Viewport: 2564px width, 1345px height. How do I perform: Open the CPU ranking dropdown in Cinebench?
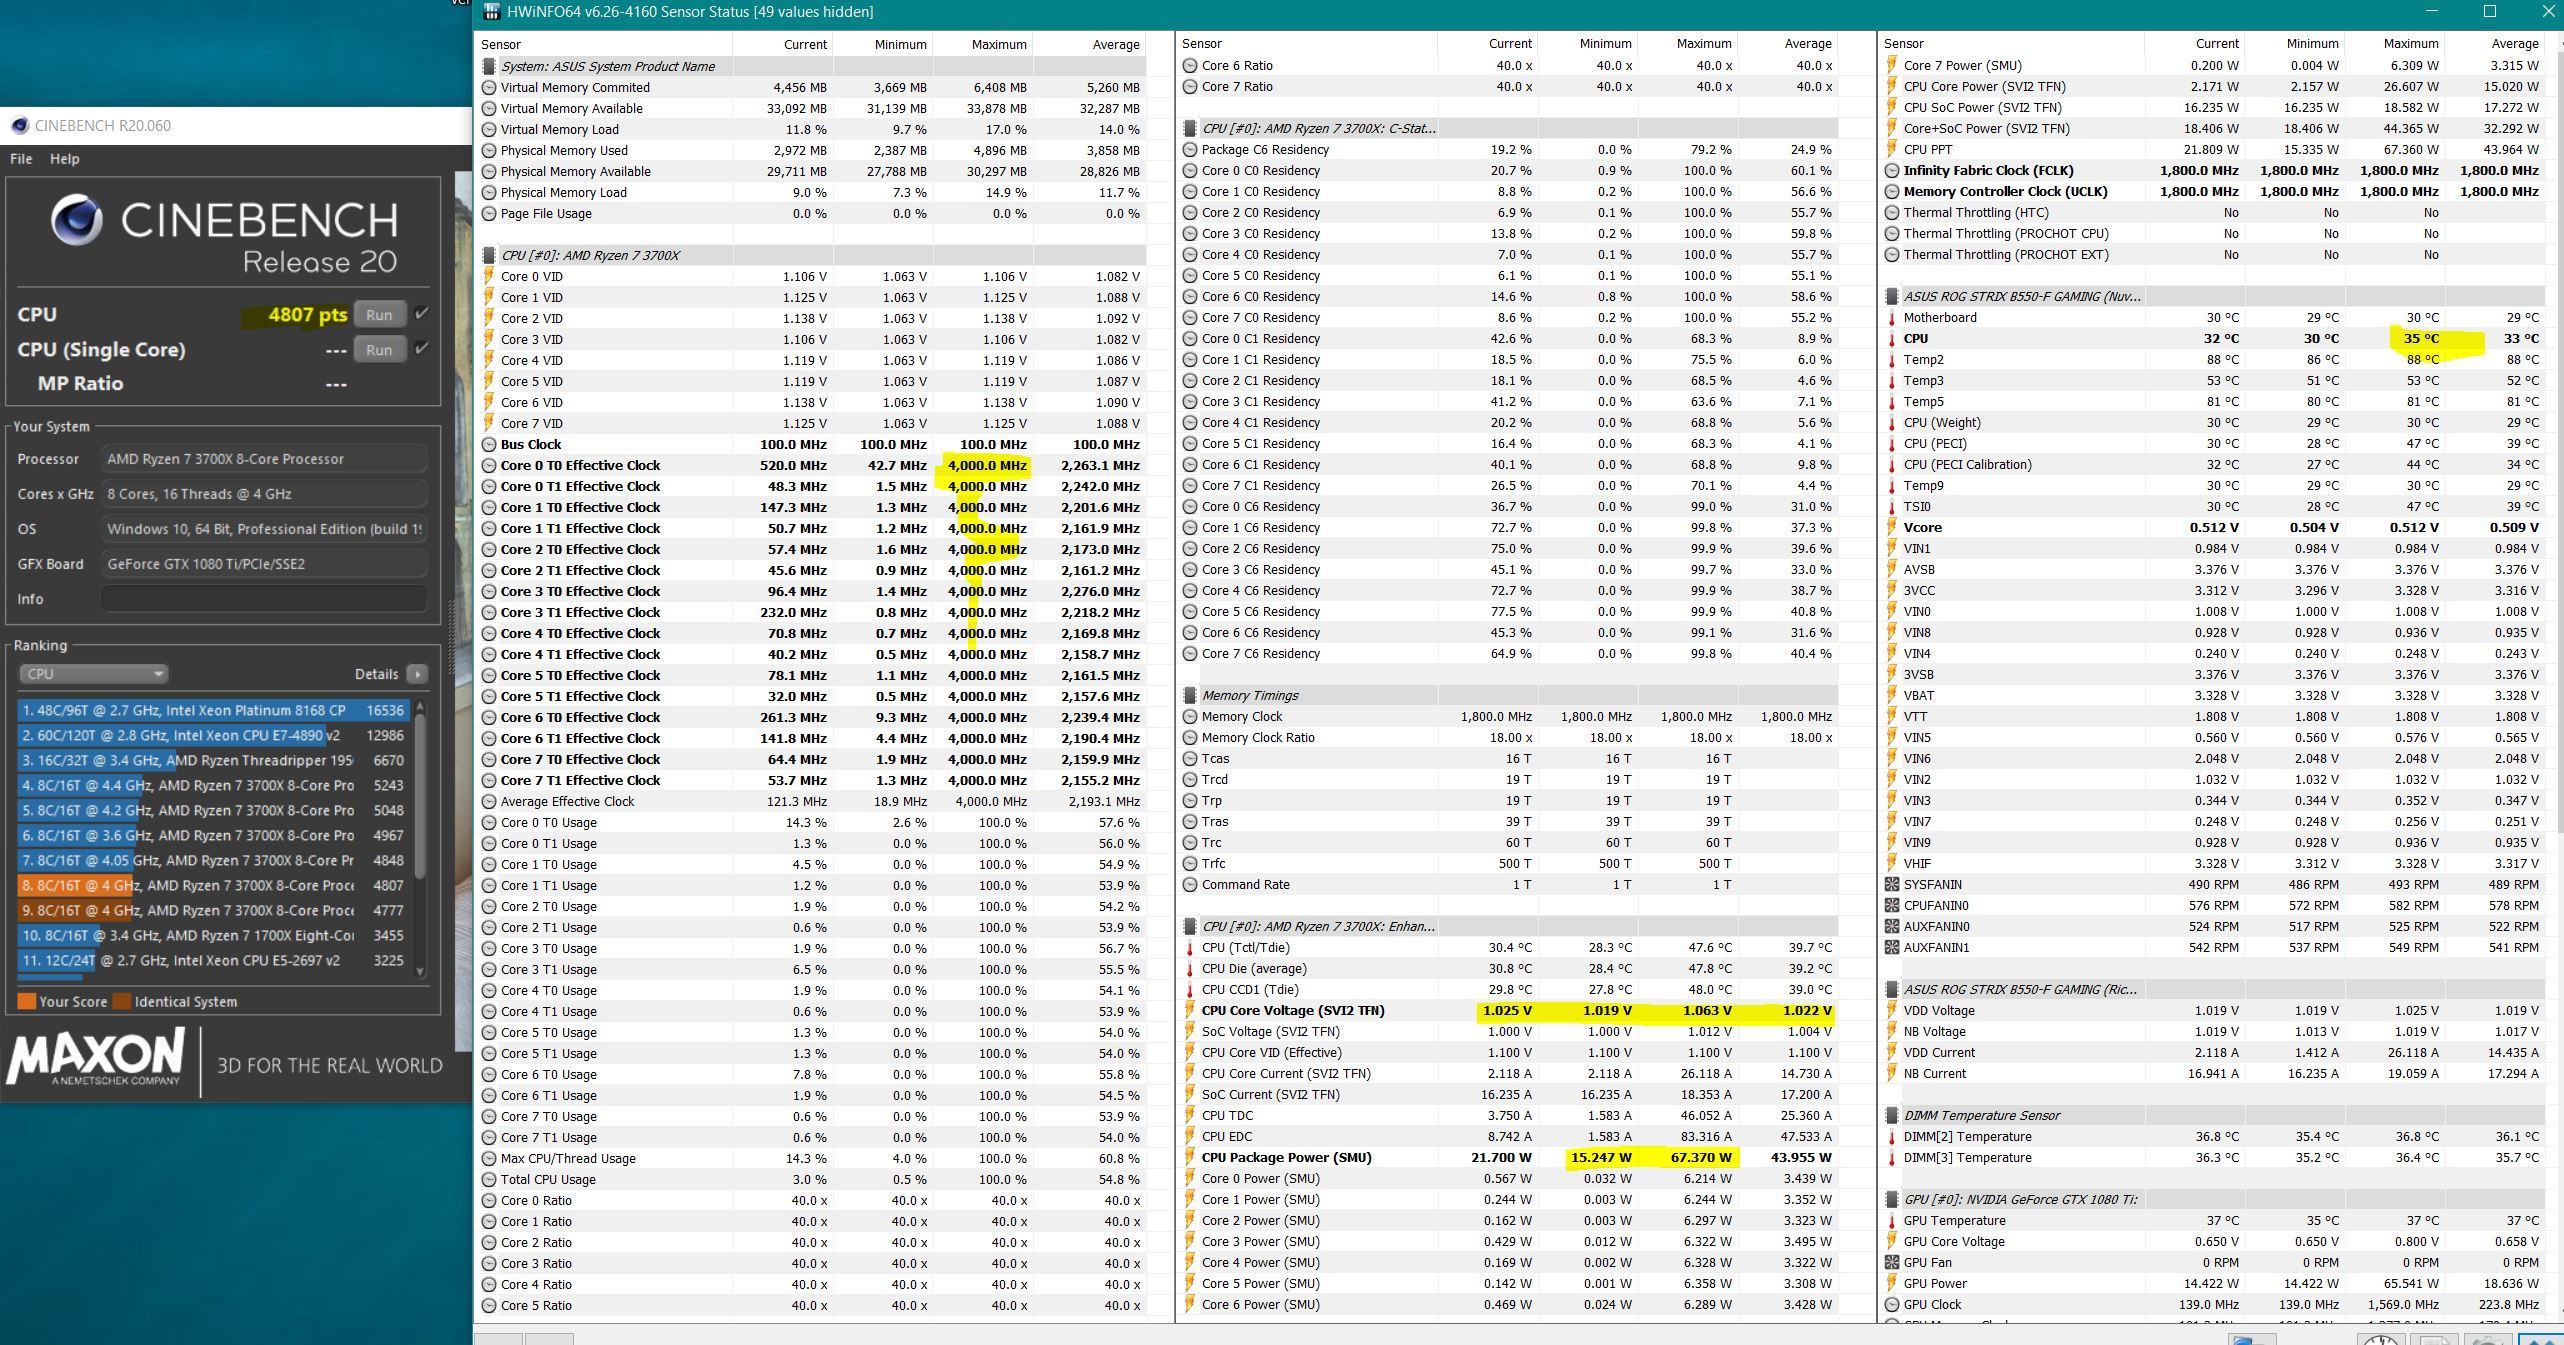[x=93, y=673]
